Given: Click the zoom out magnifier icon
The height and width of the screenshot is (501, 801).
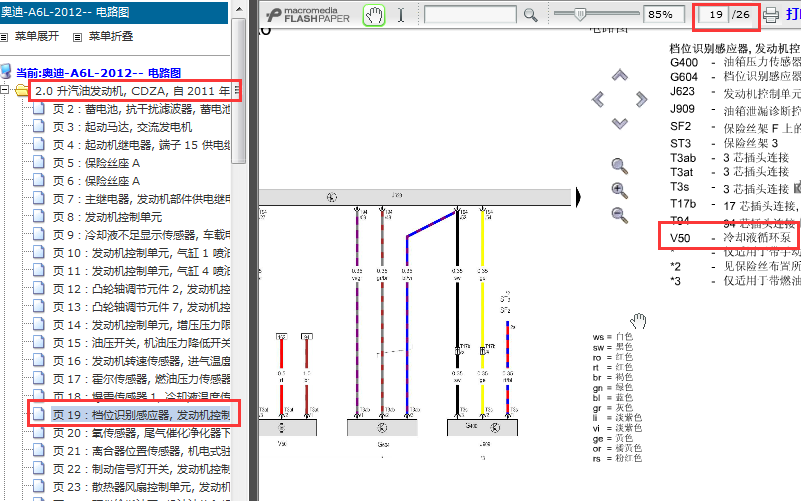Looking at the screenshot, I should coord(620,215).
